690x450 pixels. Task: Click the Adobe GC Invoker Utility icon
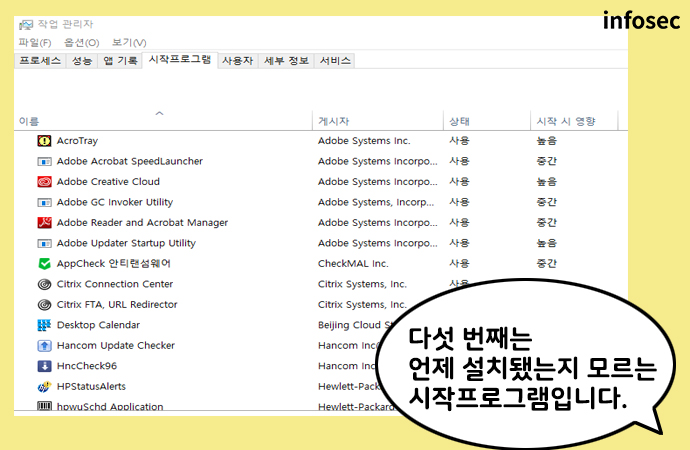44,202
